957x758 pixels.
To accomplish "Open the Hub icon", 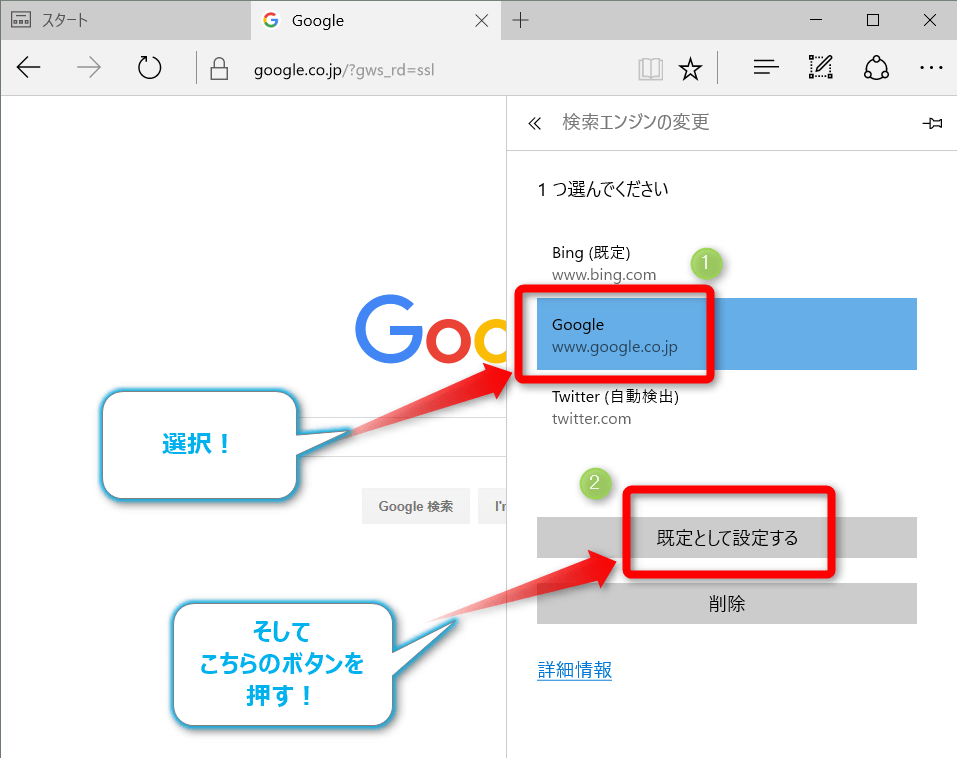I will (766, 68).
